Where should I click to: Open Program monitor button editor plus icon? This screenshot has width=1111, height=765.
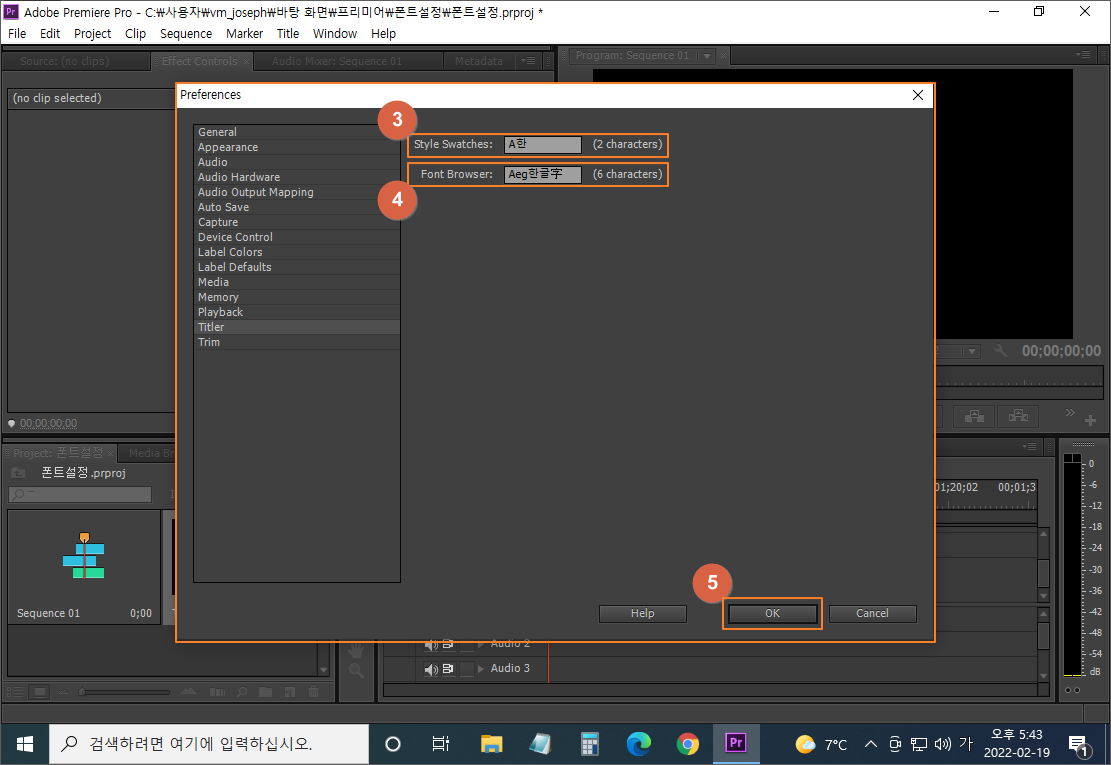[1090, 421]
